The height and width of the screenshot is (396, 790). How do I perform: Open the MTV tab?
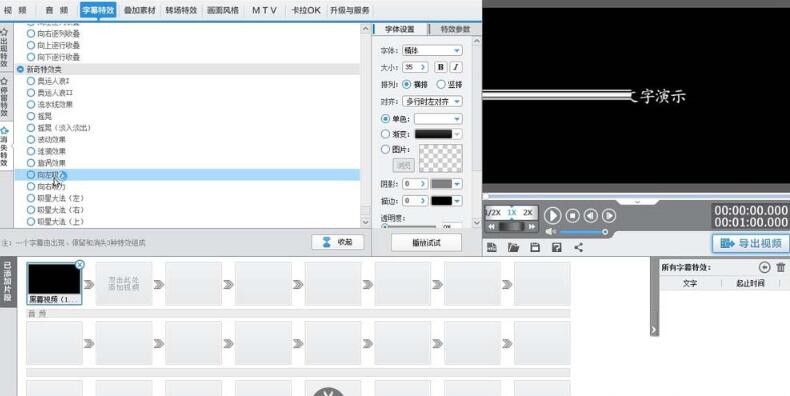point(265,10)
